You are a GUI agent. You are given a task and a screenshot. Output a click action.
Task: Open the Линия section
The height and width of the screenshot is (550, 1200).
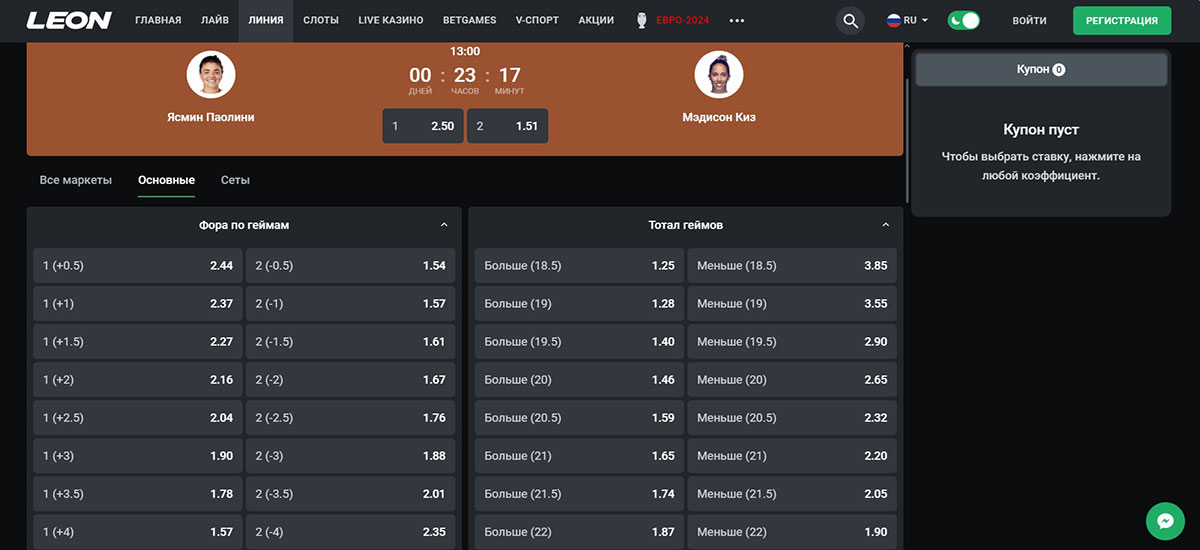266,20
